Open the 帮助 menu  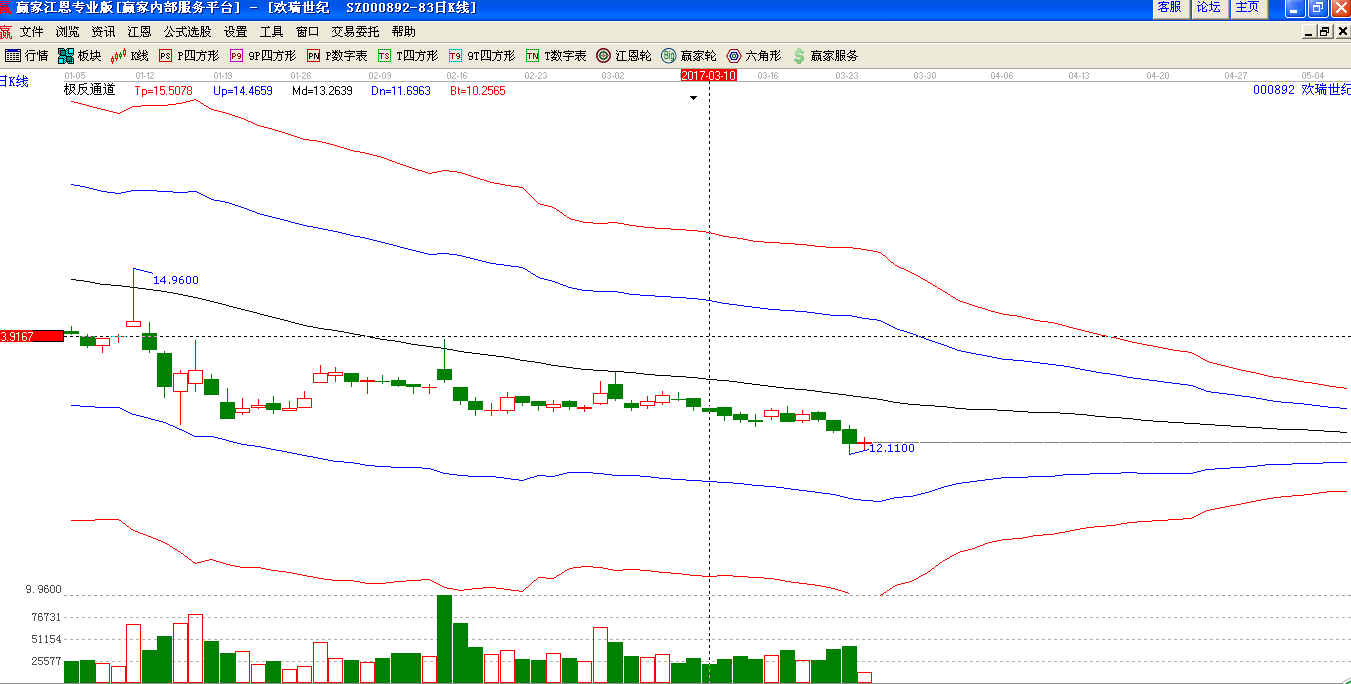pyautogui.click(x=404, y=32)
